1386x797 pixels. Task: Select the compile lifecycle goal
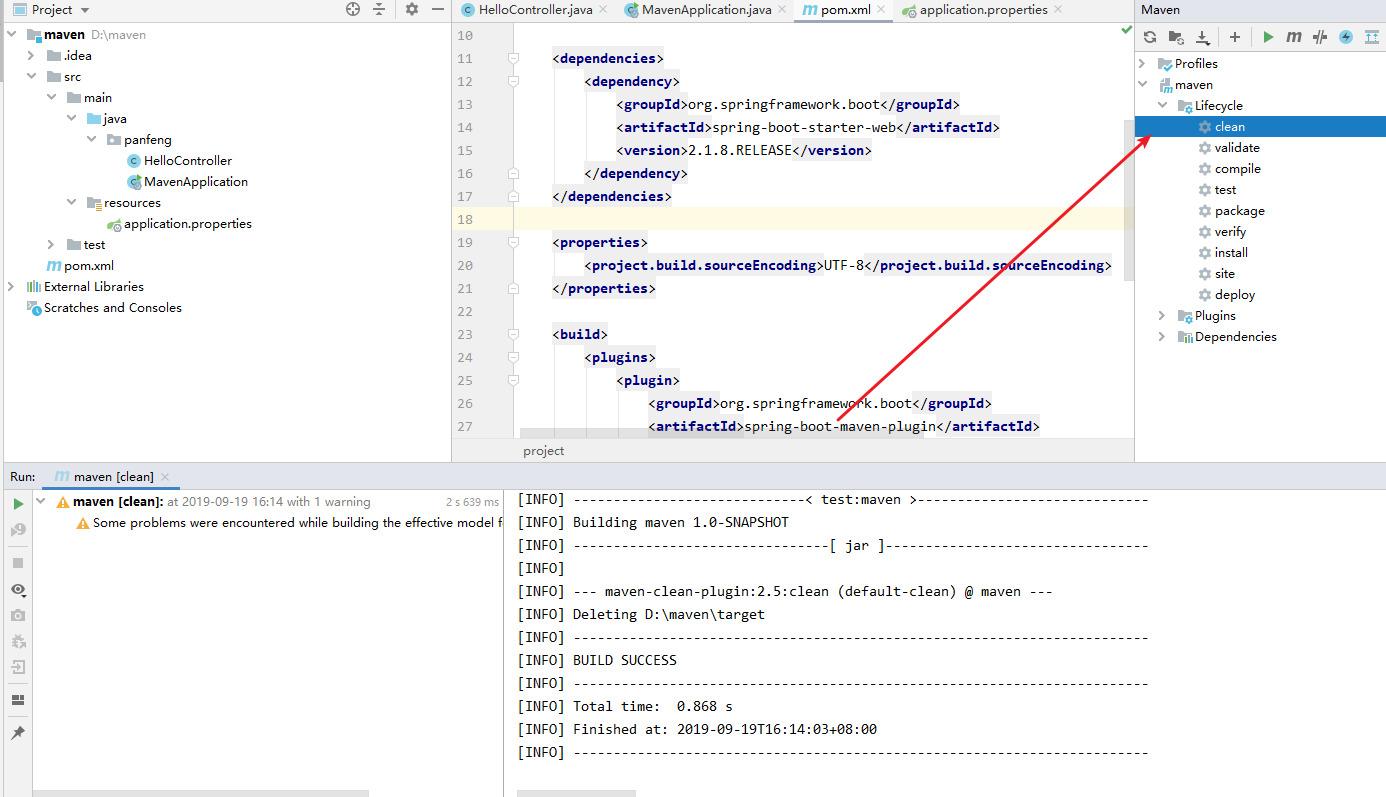[1237, 169]
